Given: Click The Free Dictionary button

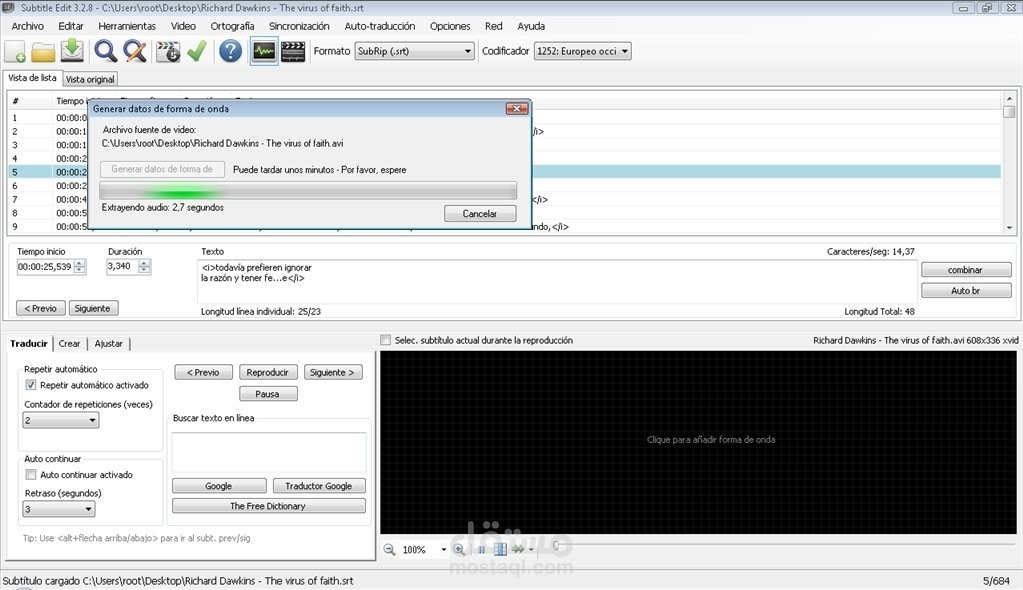Looking at the screenshot, I should pos(268,506).
